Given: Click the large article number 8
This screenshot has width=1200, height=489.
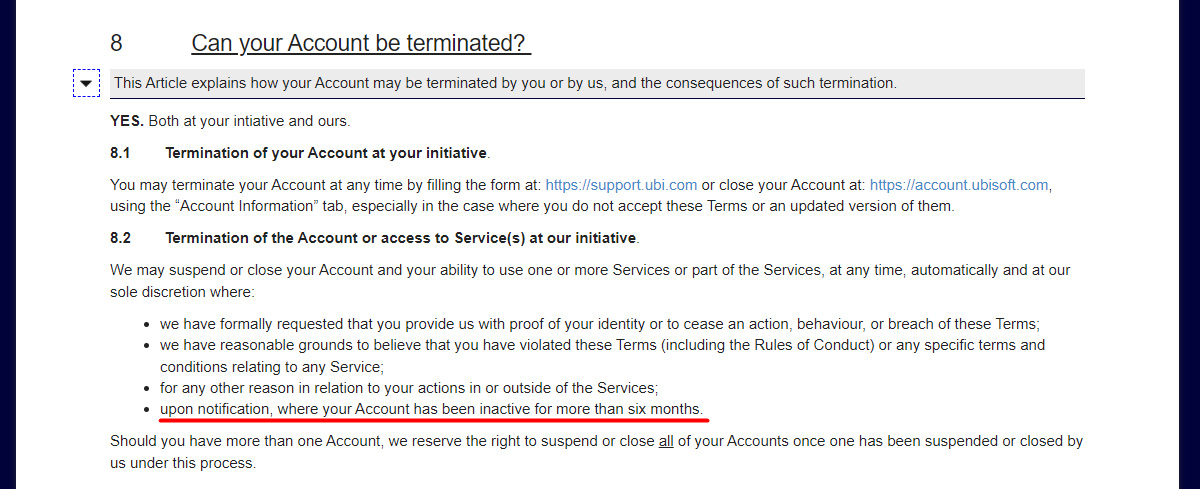Looking at the screenshot, I should pos(116,44).
